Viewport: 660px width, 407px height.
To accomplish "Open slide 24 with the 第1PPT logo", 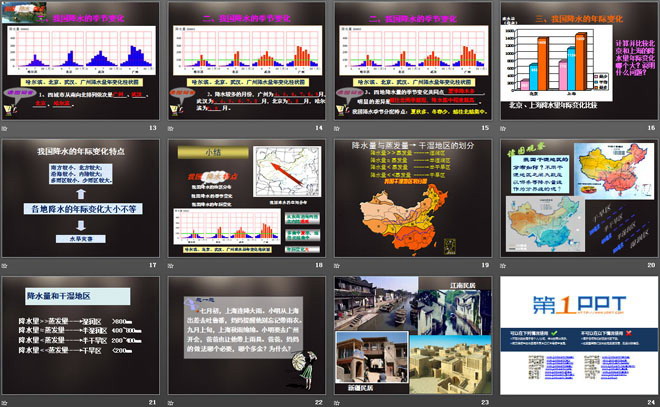I will pos(576,335).
